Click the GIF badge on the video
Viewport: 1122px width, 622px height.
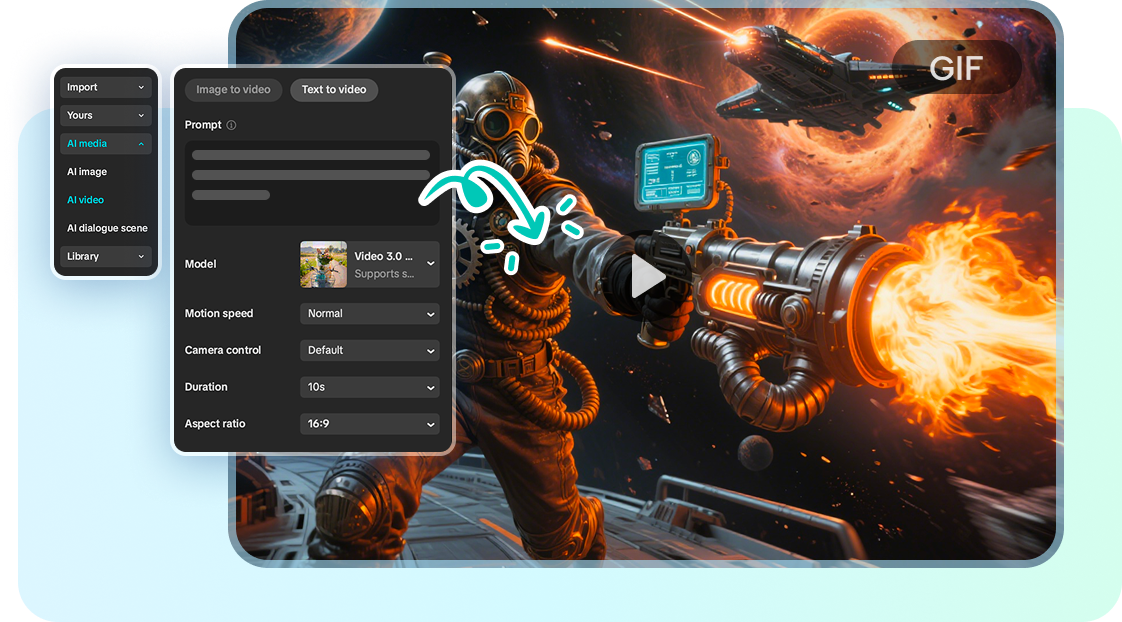[x=956, y=68]
